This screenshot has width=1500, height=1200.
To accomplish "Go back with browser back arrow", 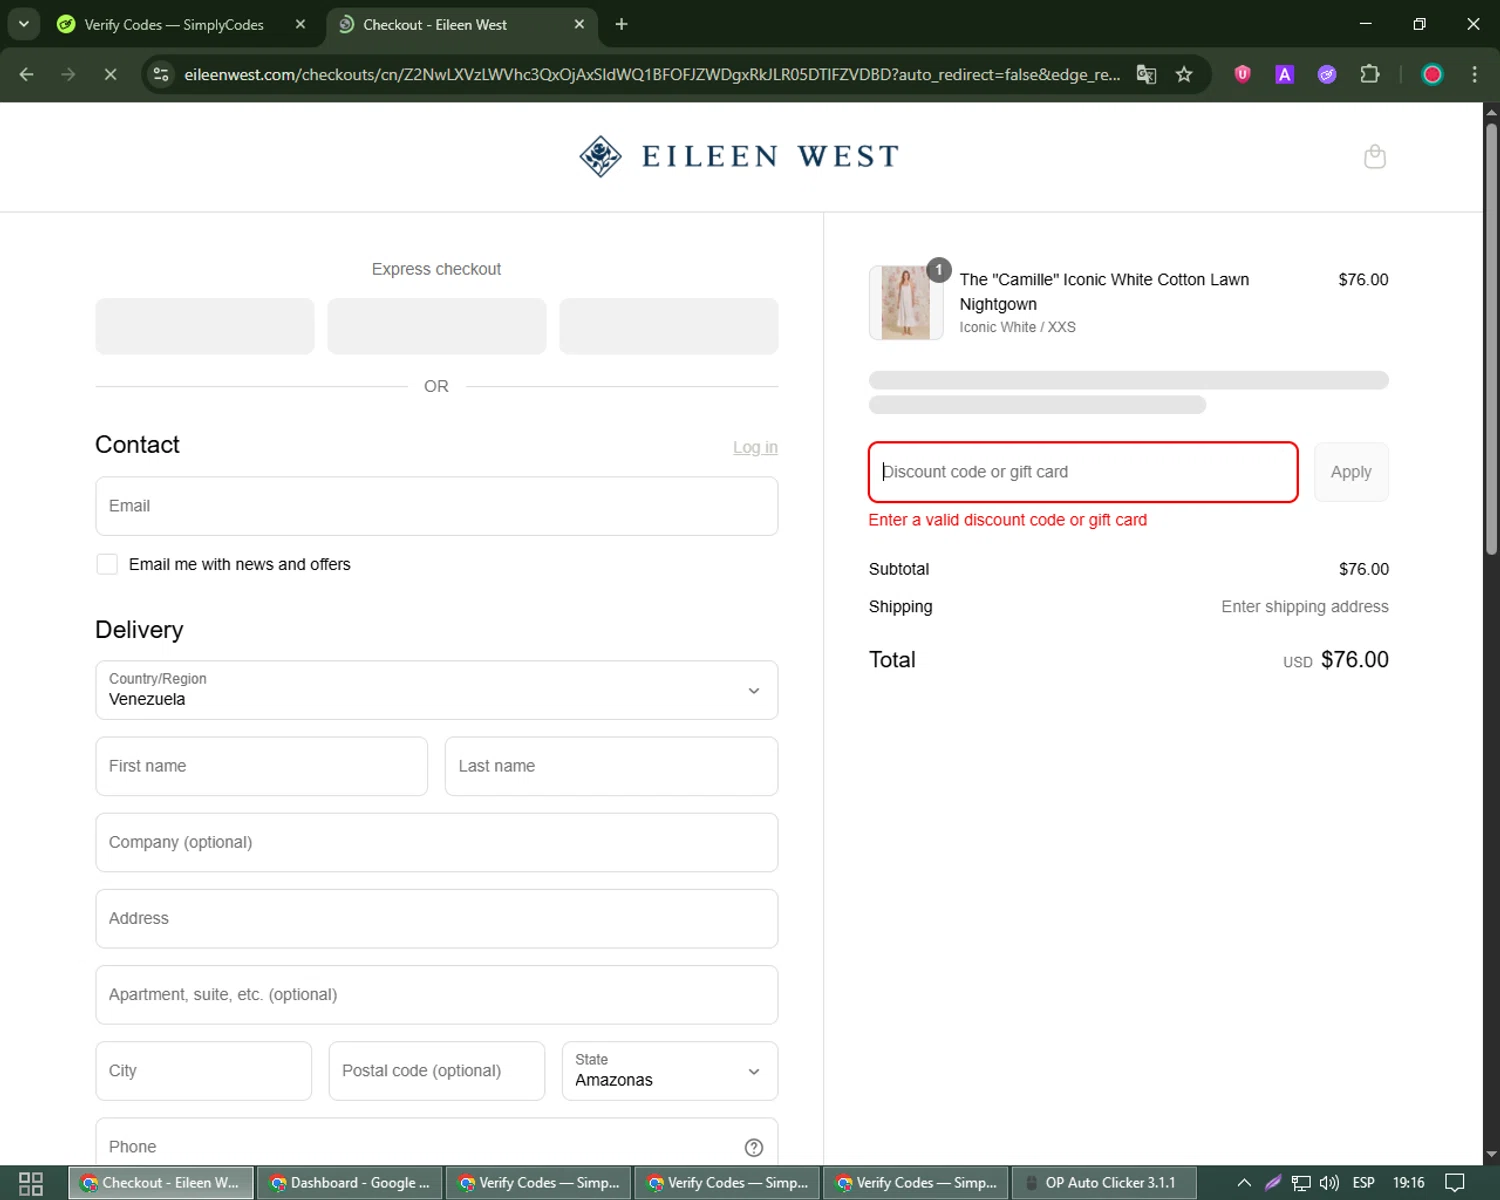I will click(27, 74).
